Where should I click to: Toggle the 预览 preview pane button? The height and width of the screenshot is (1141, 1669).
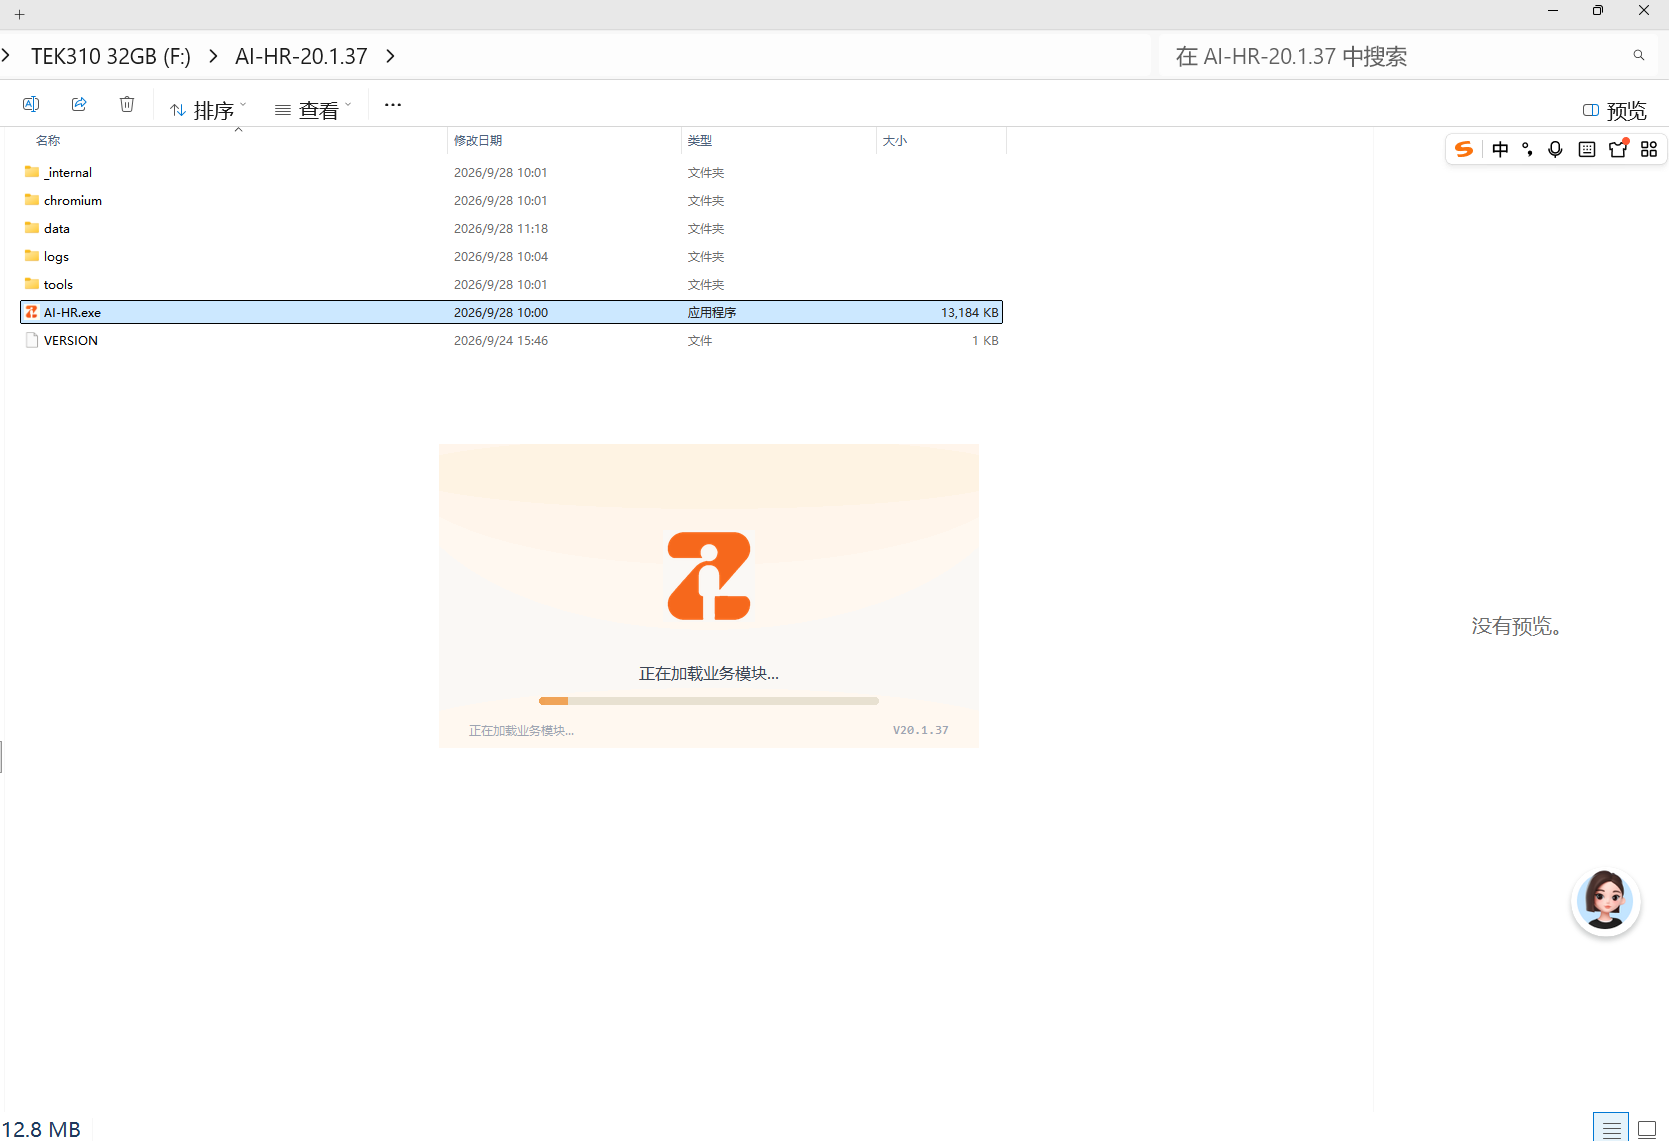1614,110
